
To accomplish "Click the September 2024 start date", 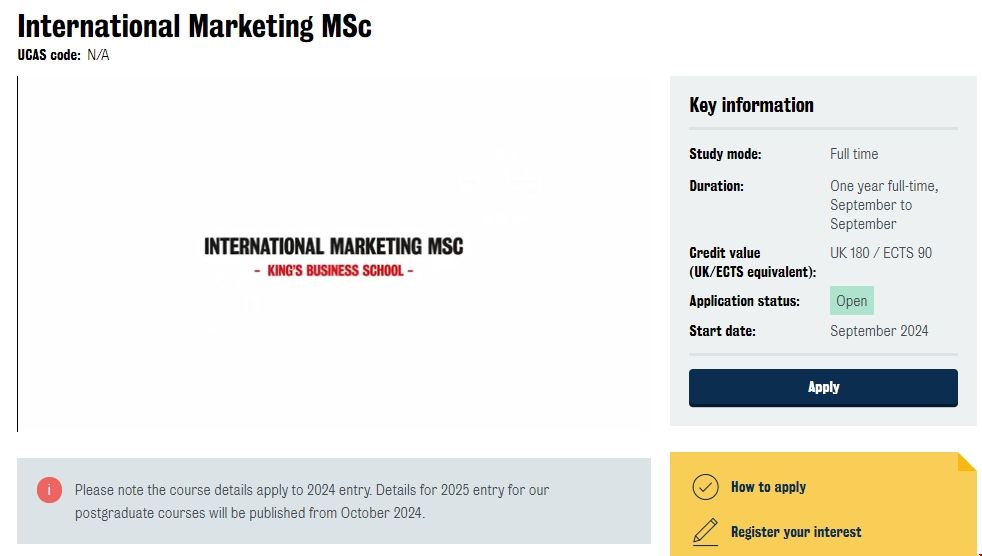I will click(x=879, y=331).
